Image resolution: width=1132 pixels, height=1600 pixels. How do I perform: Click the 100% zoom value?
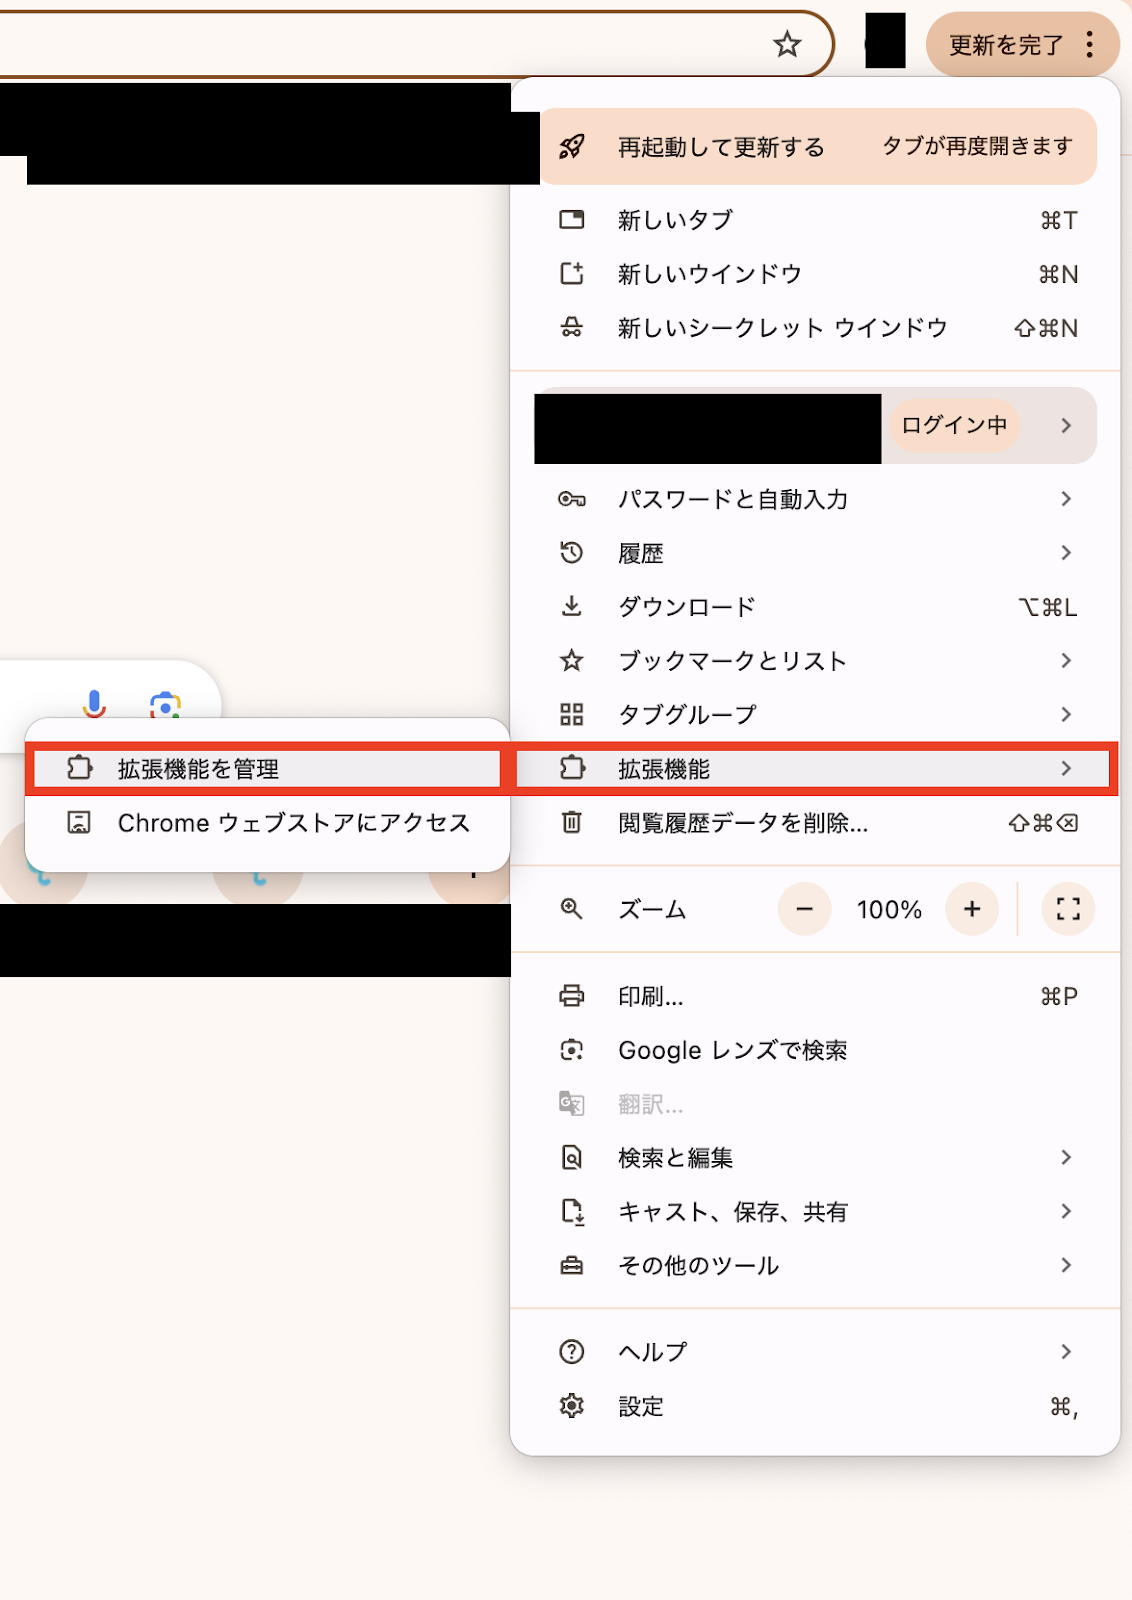(889, 910)
